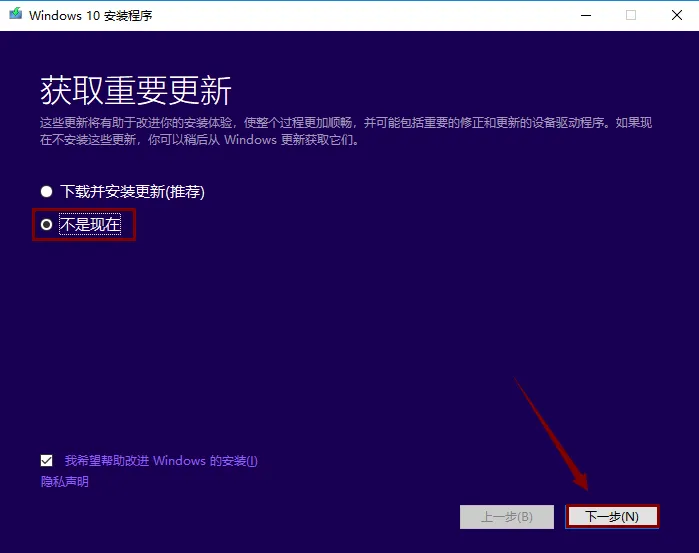Click the Windows 10 setup title bar icon
This screenshot has width=699, height=553.
[x=15, y=14]
